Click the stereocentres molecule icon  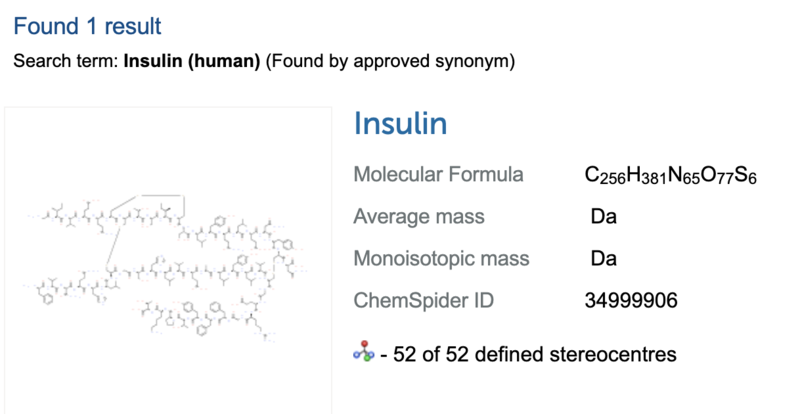[x=363, y=351]
